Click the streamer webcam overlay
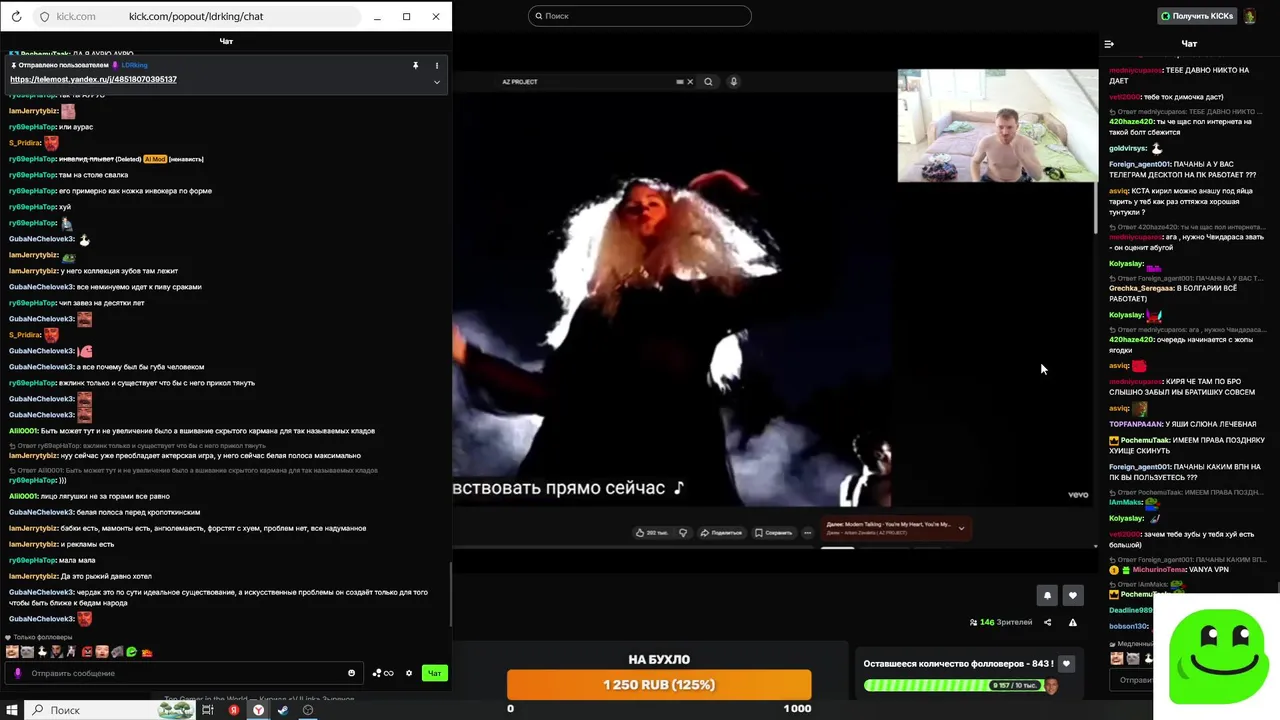This screenshot has width=1280, height=720. click(x=997, y=126)
